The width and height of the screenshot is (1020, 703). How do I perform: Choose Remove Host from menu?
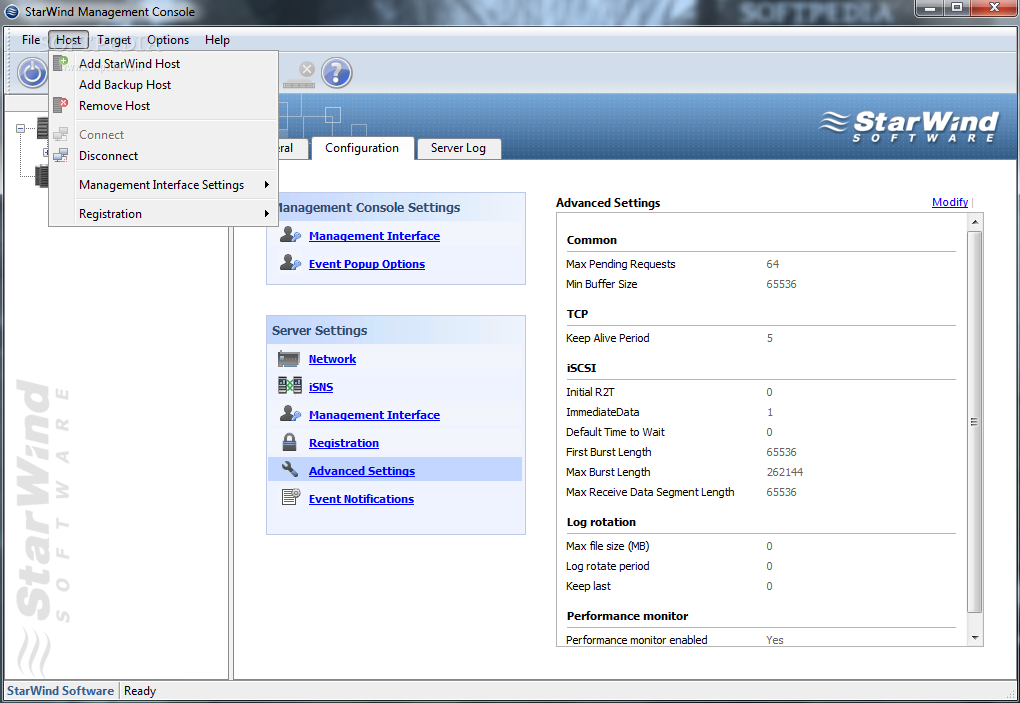[163, 105]
